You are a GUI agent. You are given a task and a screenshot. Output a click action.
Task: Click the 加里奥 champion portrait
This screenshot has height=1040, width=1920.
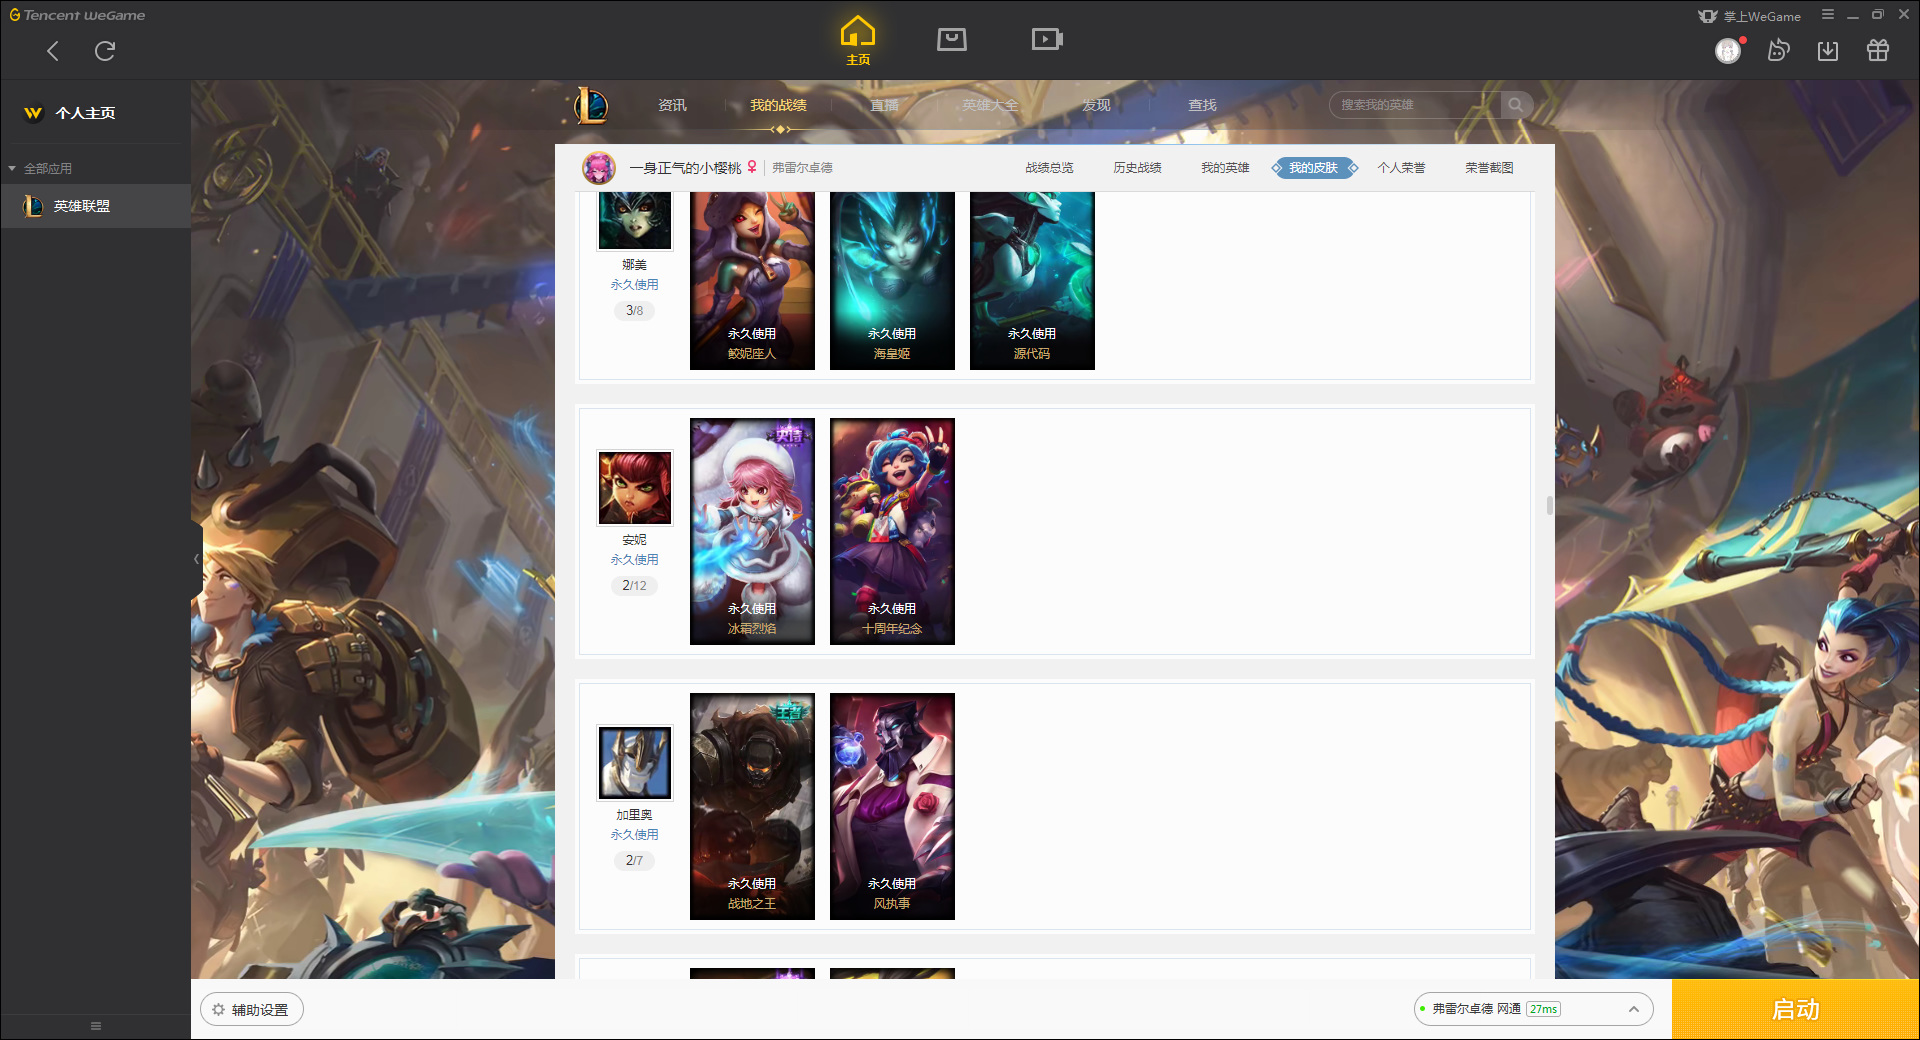[x=635, y=762]
